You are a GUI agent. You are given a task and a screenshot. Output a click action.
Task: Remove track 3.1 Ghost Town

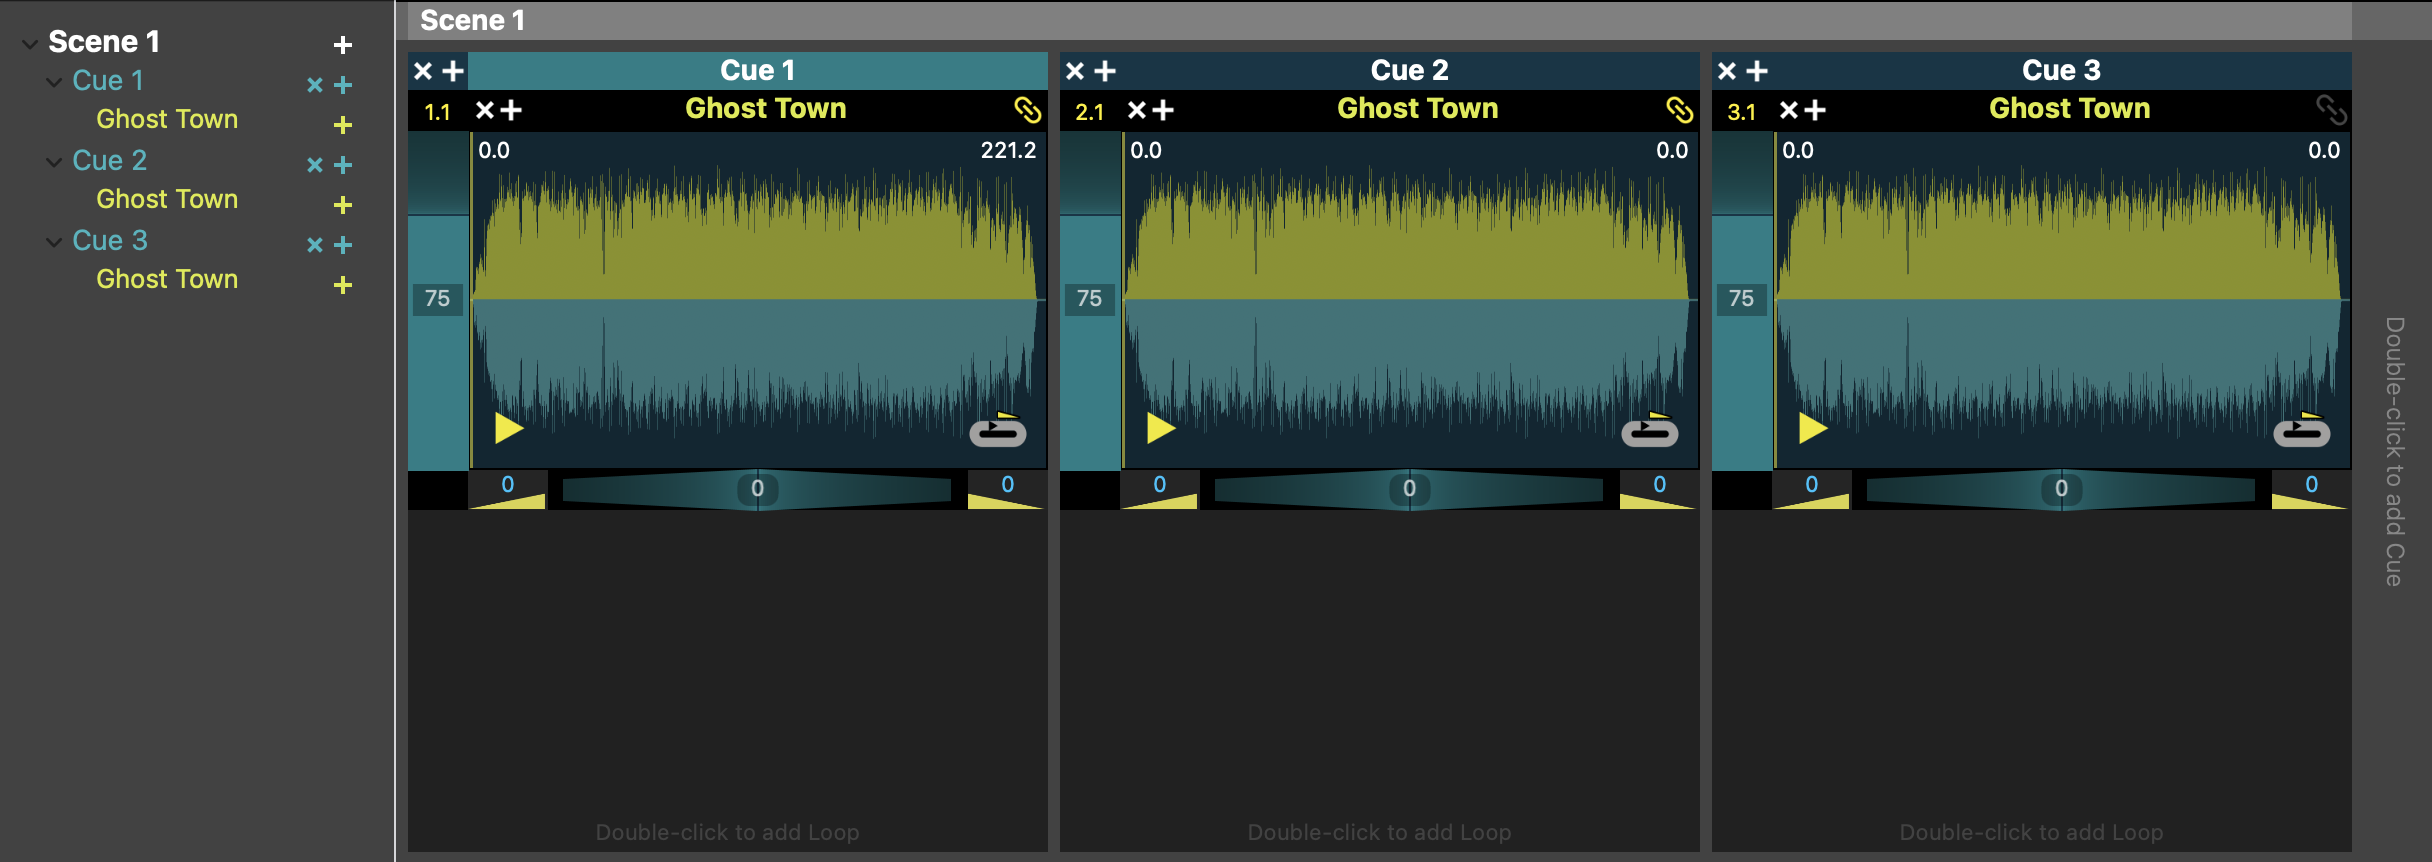coord(1789,110)
